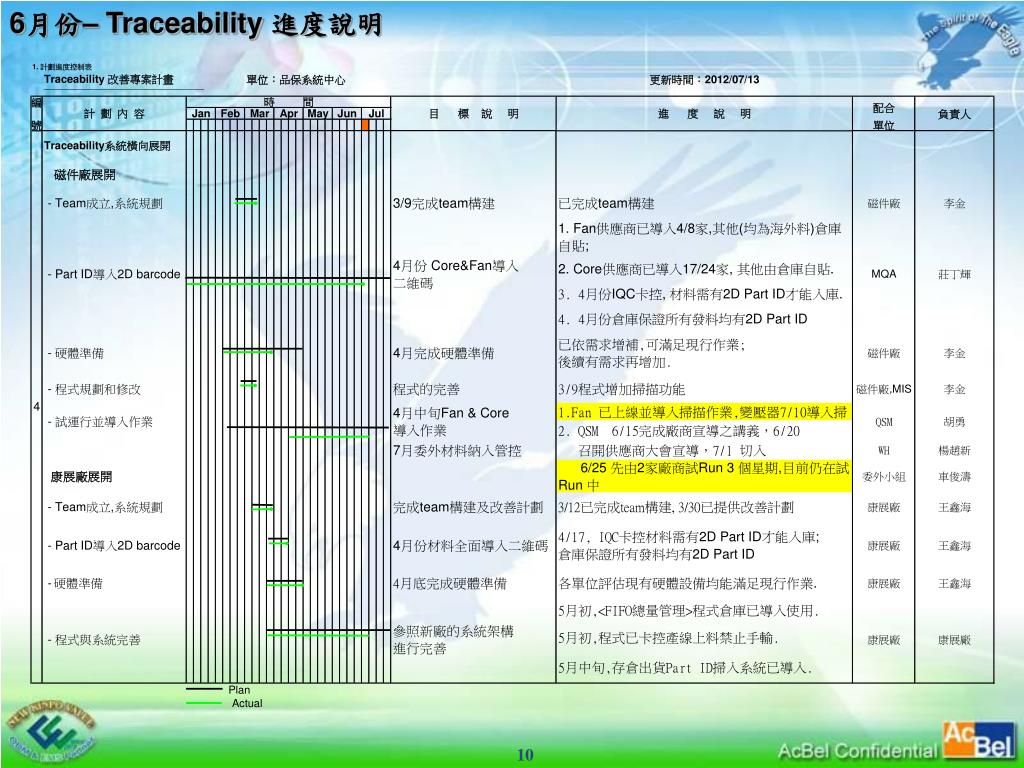Click the 'Jan' month header
1024x768 pixels.
200,114
